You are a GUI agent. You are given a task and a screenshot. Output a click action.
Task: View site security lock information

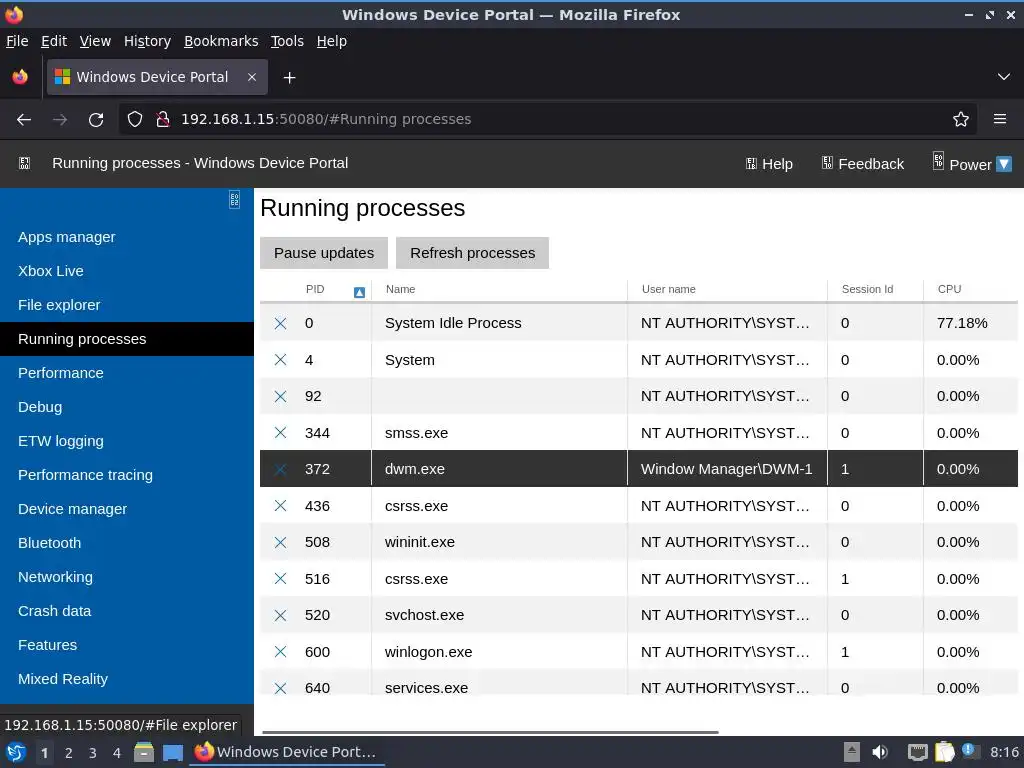tap(163, 119)
